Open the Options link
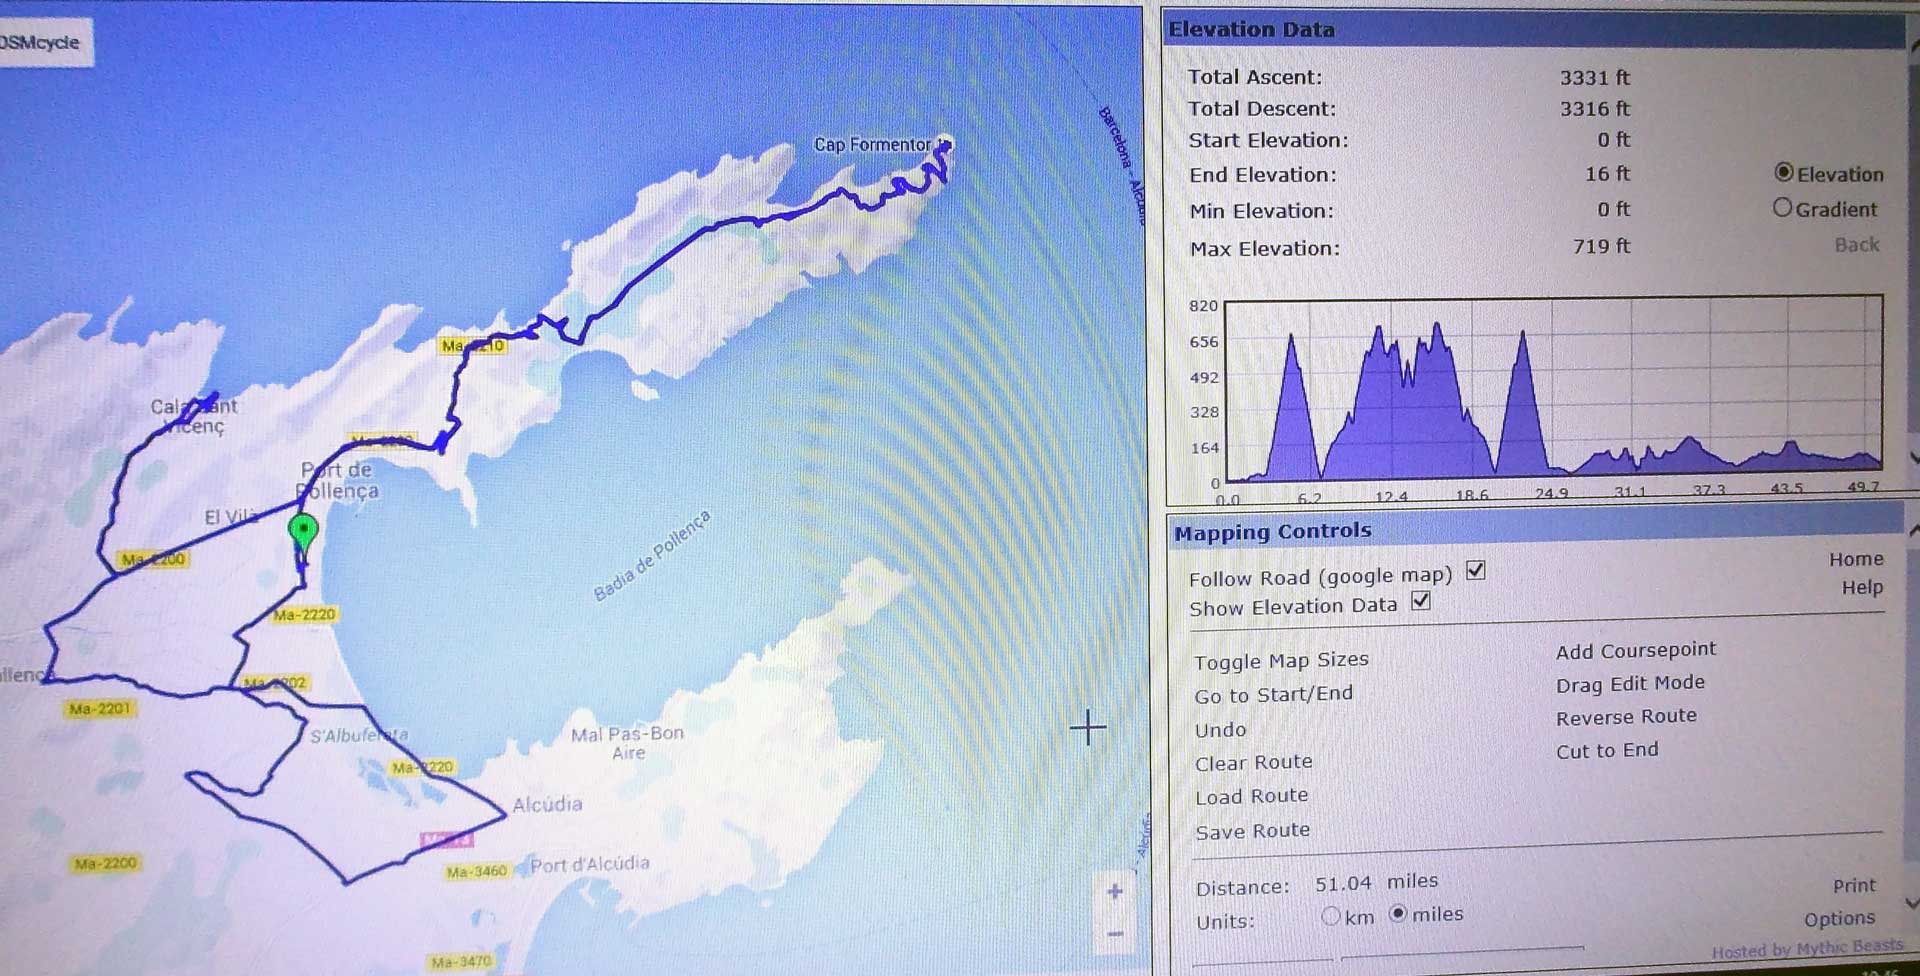 point(1838,918)
